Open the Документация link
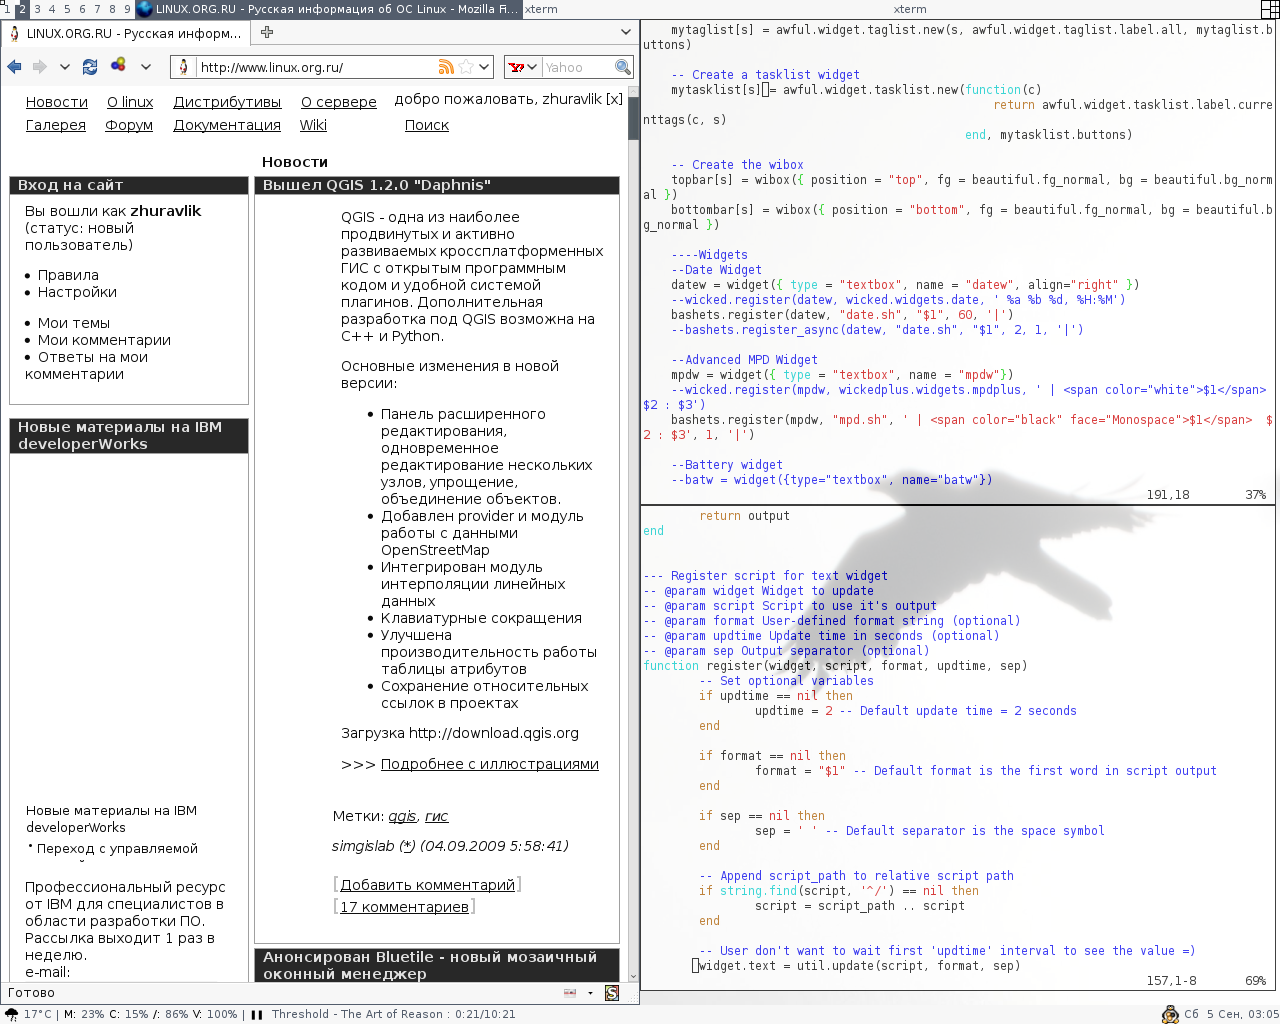Image resolution: width=1280 pixels, height=1024 pixels. click(x=227, y=125)
